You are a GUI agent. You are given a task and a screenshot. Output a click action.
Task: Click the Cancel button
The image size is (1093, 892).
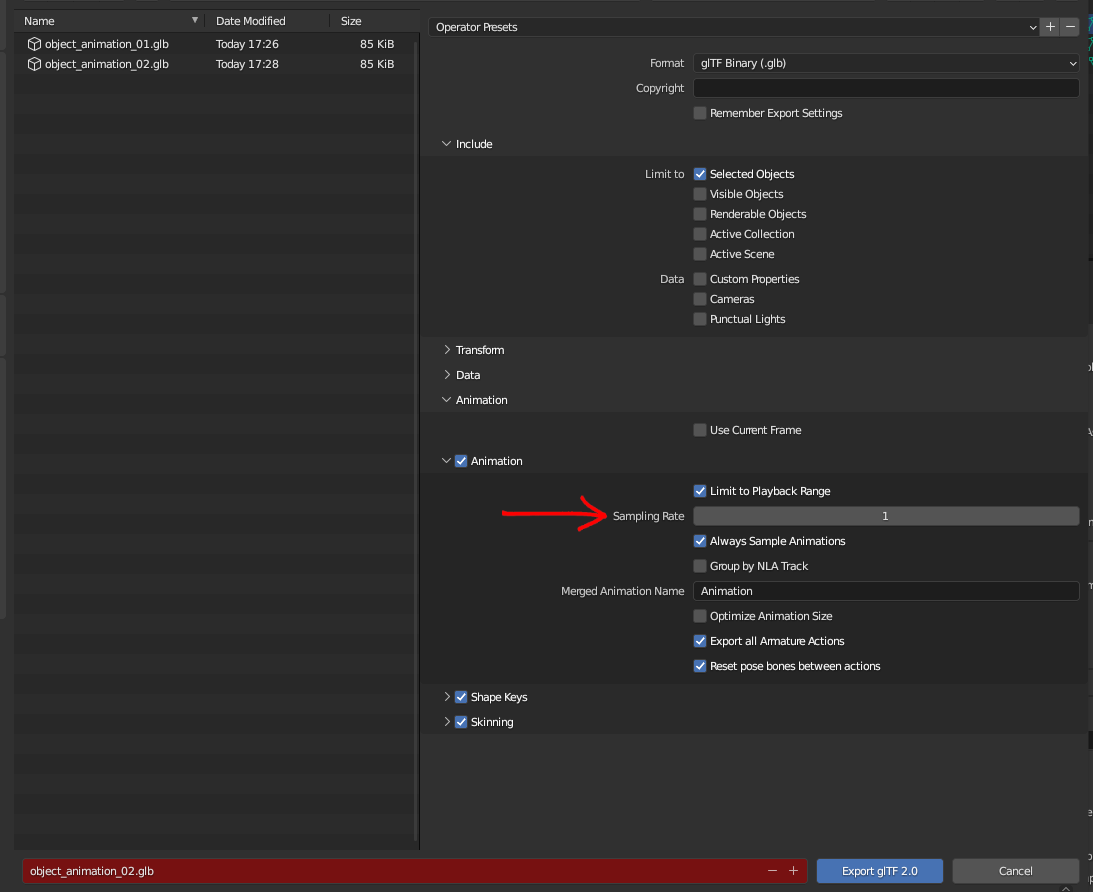[1015, 871]
